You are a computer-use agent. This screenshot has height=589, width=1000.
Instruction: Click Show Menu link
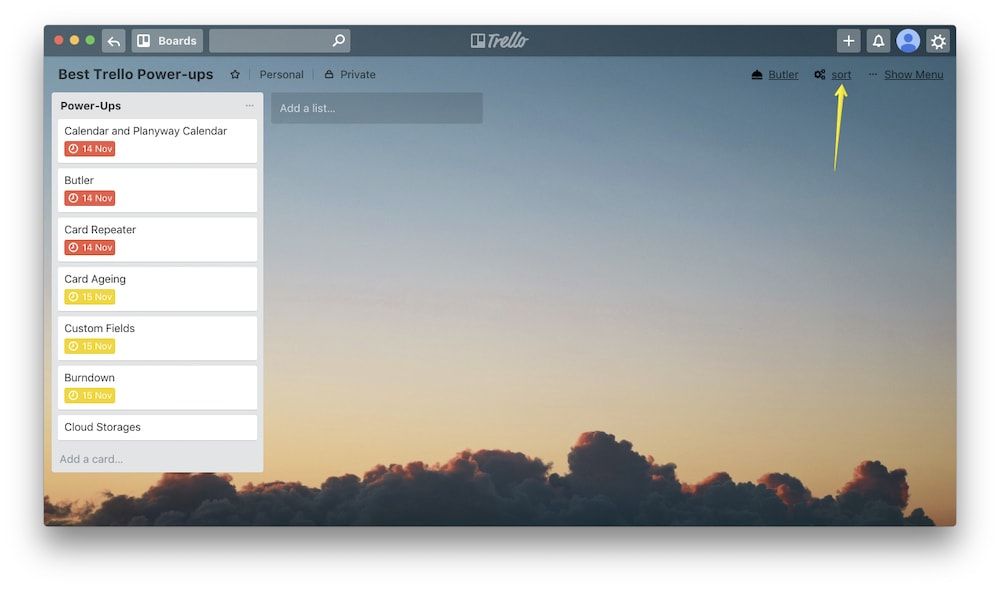point(913,75)
